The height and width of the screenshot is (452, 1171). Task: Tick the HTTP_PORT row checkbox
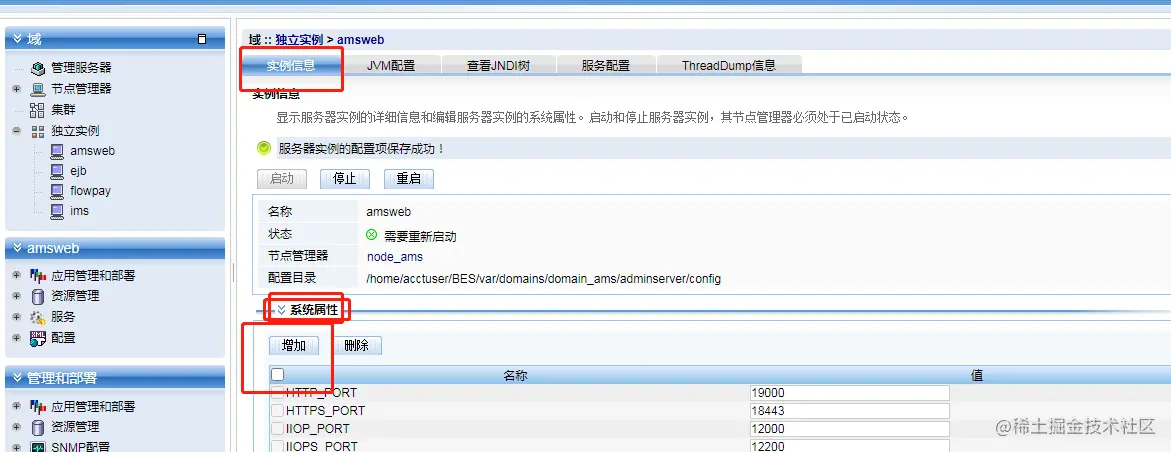pyautogui.click(x=278, y=393)
